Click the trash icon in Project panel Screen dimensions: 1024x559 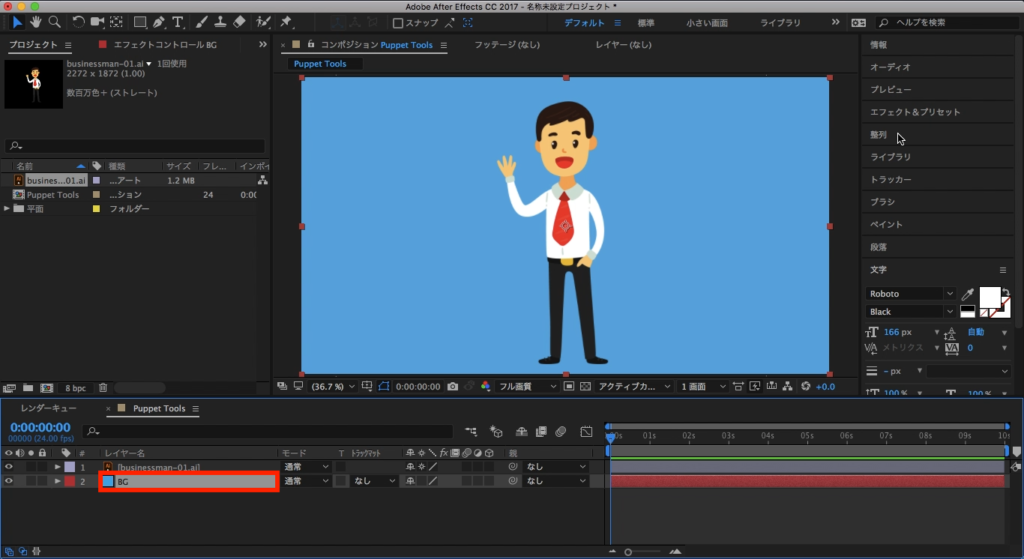pos(103,387)
